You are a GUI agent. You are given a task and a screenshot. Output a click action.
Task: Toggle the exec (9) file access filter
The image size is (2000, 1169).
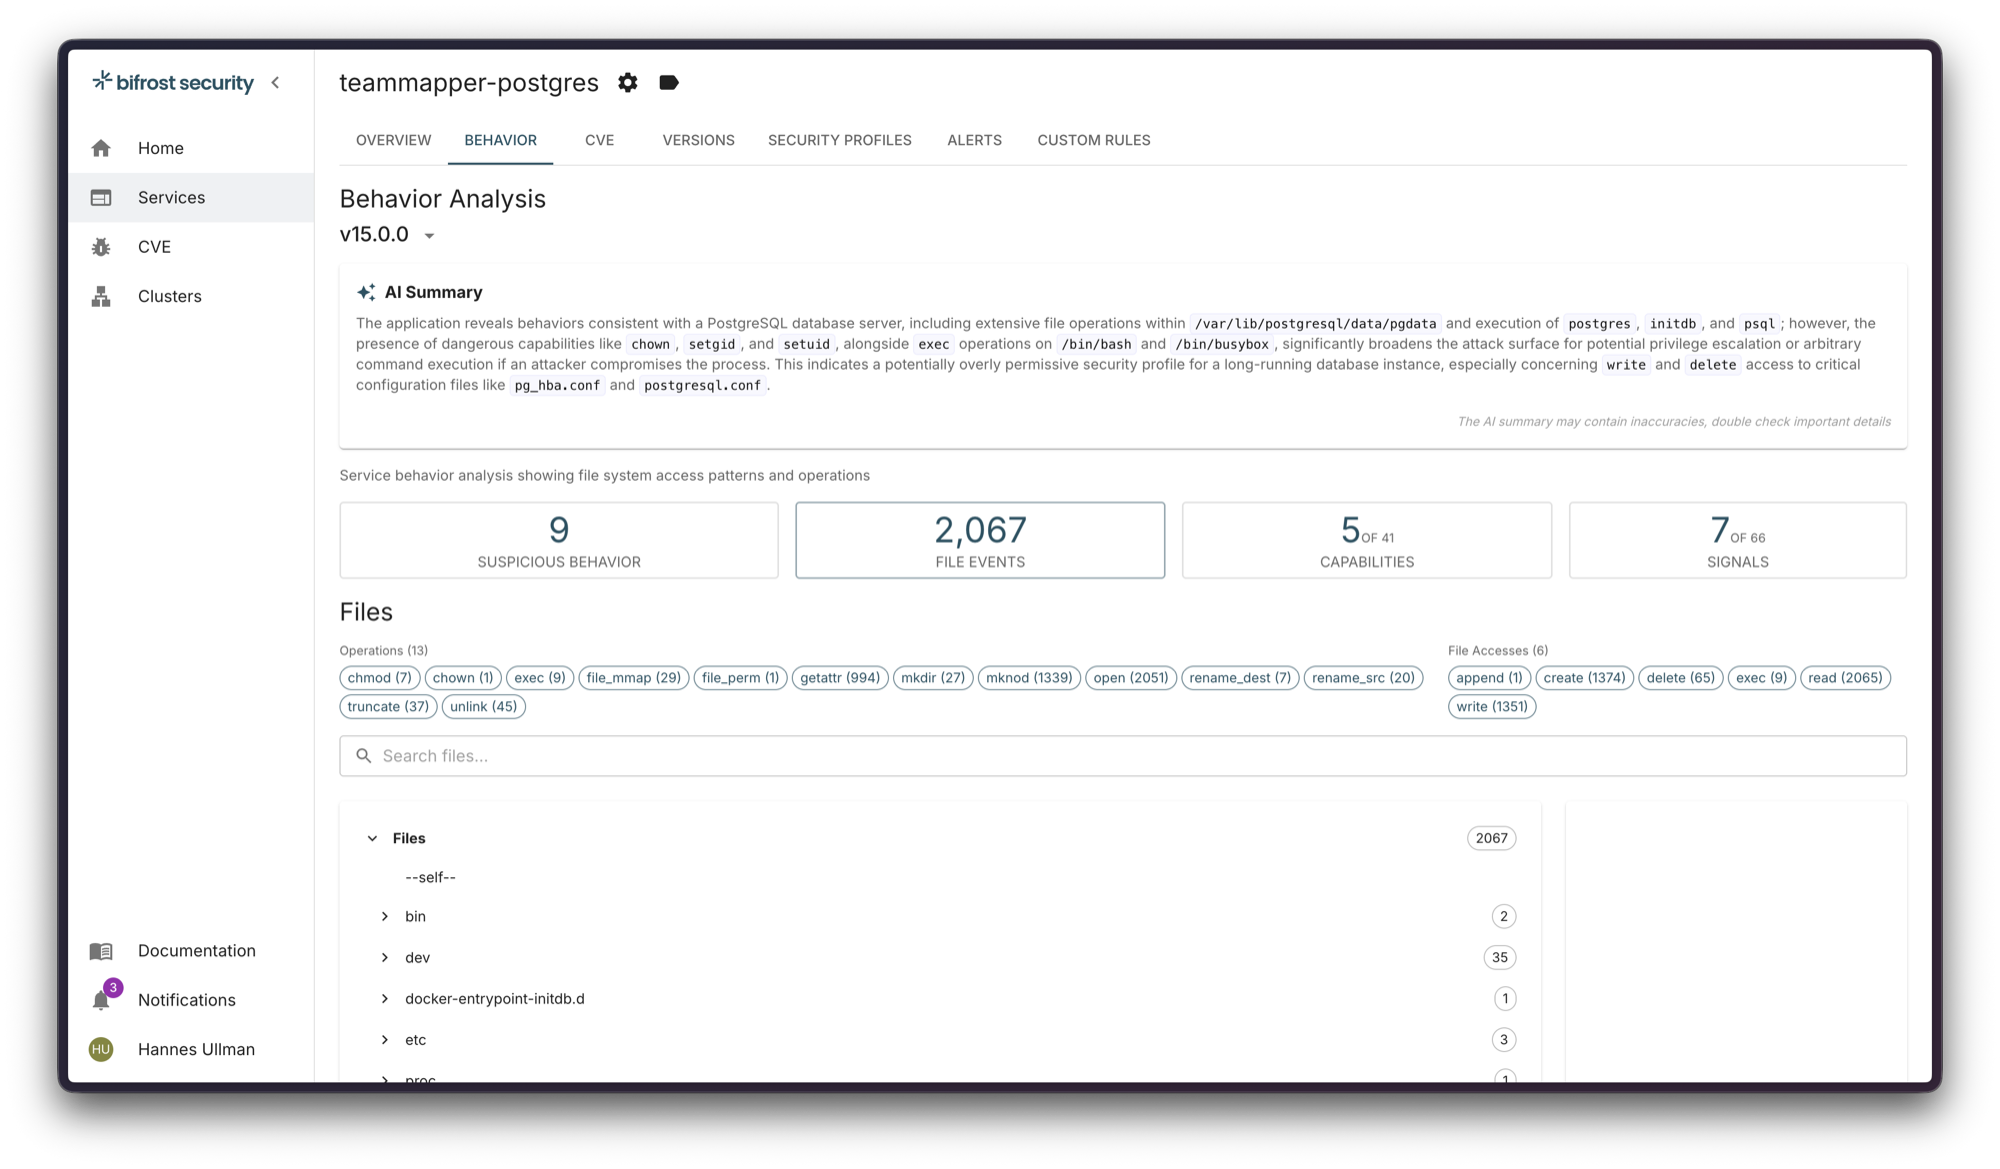(1762, 678)
